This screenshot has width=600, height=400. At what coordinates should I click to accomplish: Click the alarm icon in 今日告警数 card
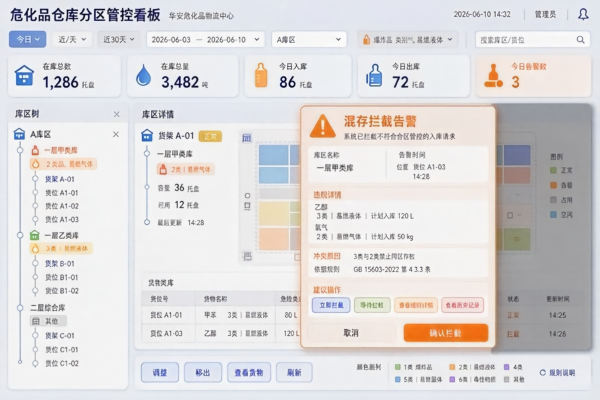pos(493,75)
